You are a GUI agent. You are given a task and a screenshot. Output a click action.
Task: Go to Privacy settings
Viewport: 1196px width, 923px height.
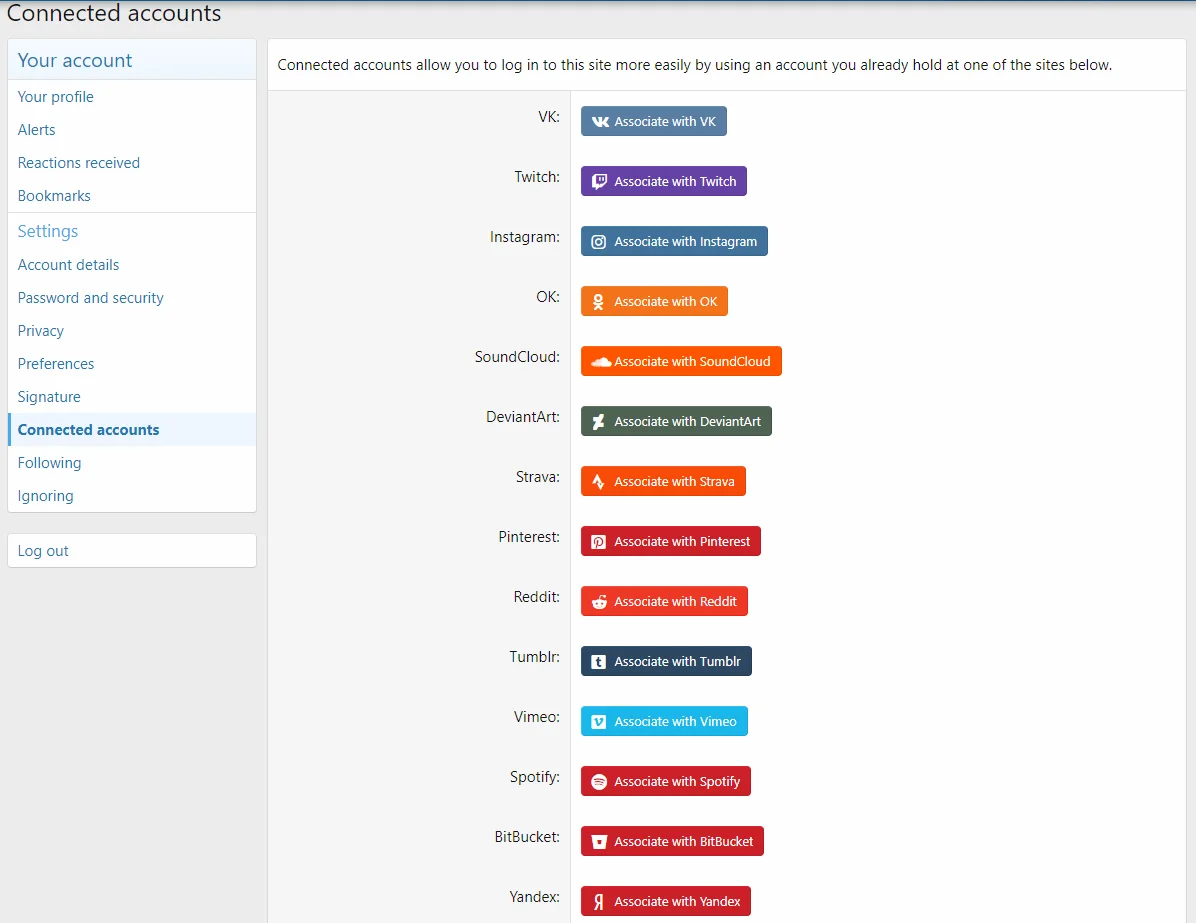132,331
